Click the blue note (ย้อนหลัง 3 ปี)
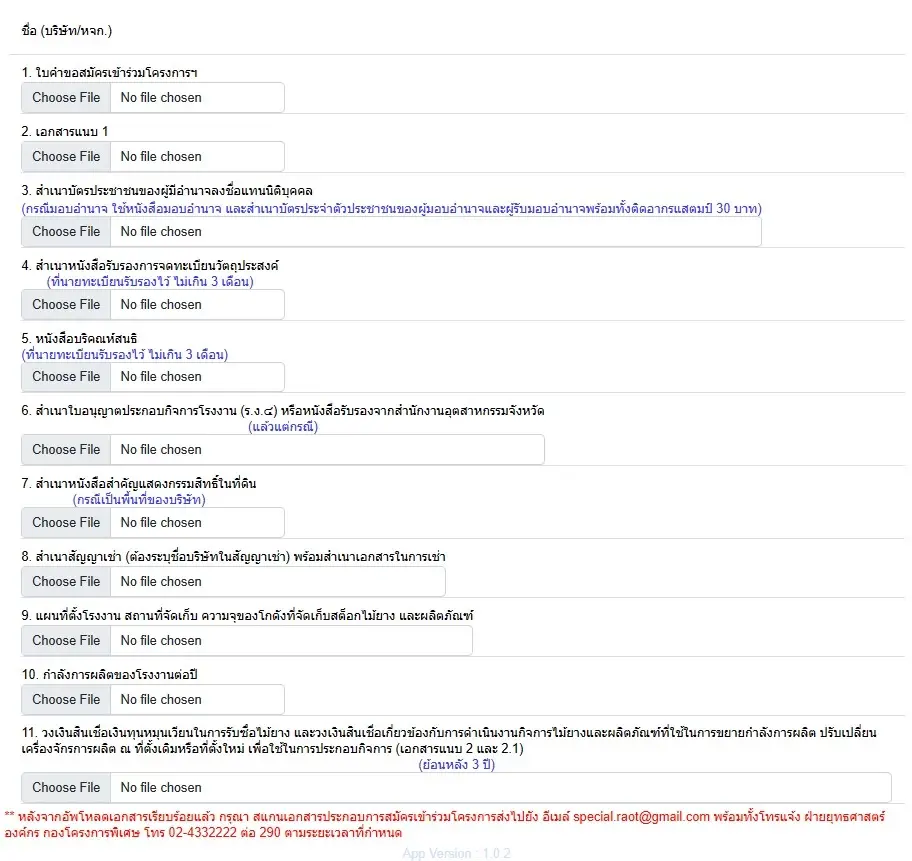The width and height of the screenshot is (912, 861). click(x=457, y=764)
